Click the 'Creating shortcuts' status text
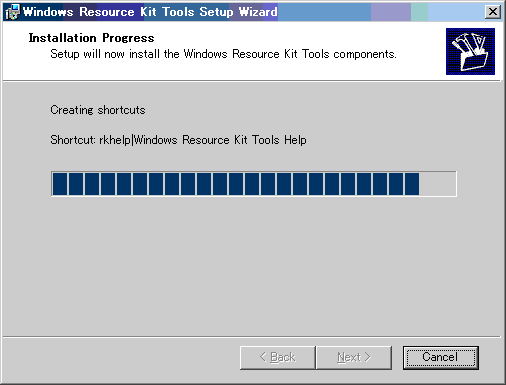 [x=98, y=110]
